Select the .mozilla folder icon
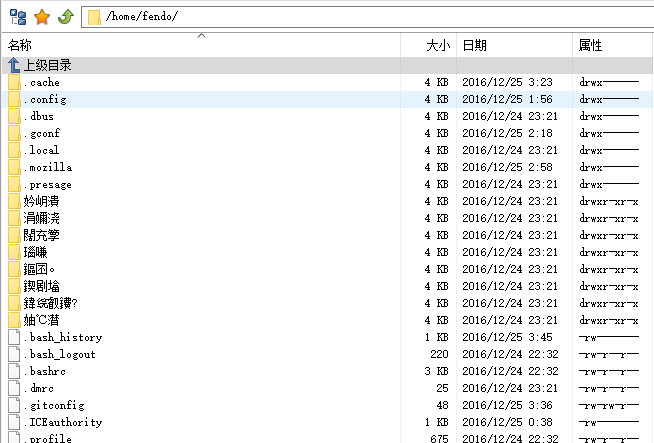The height and width of the screenshot is (443, 654). click(x=14, y=167)
